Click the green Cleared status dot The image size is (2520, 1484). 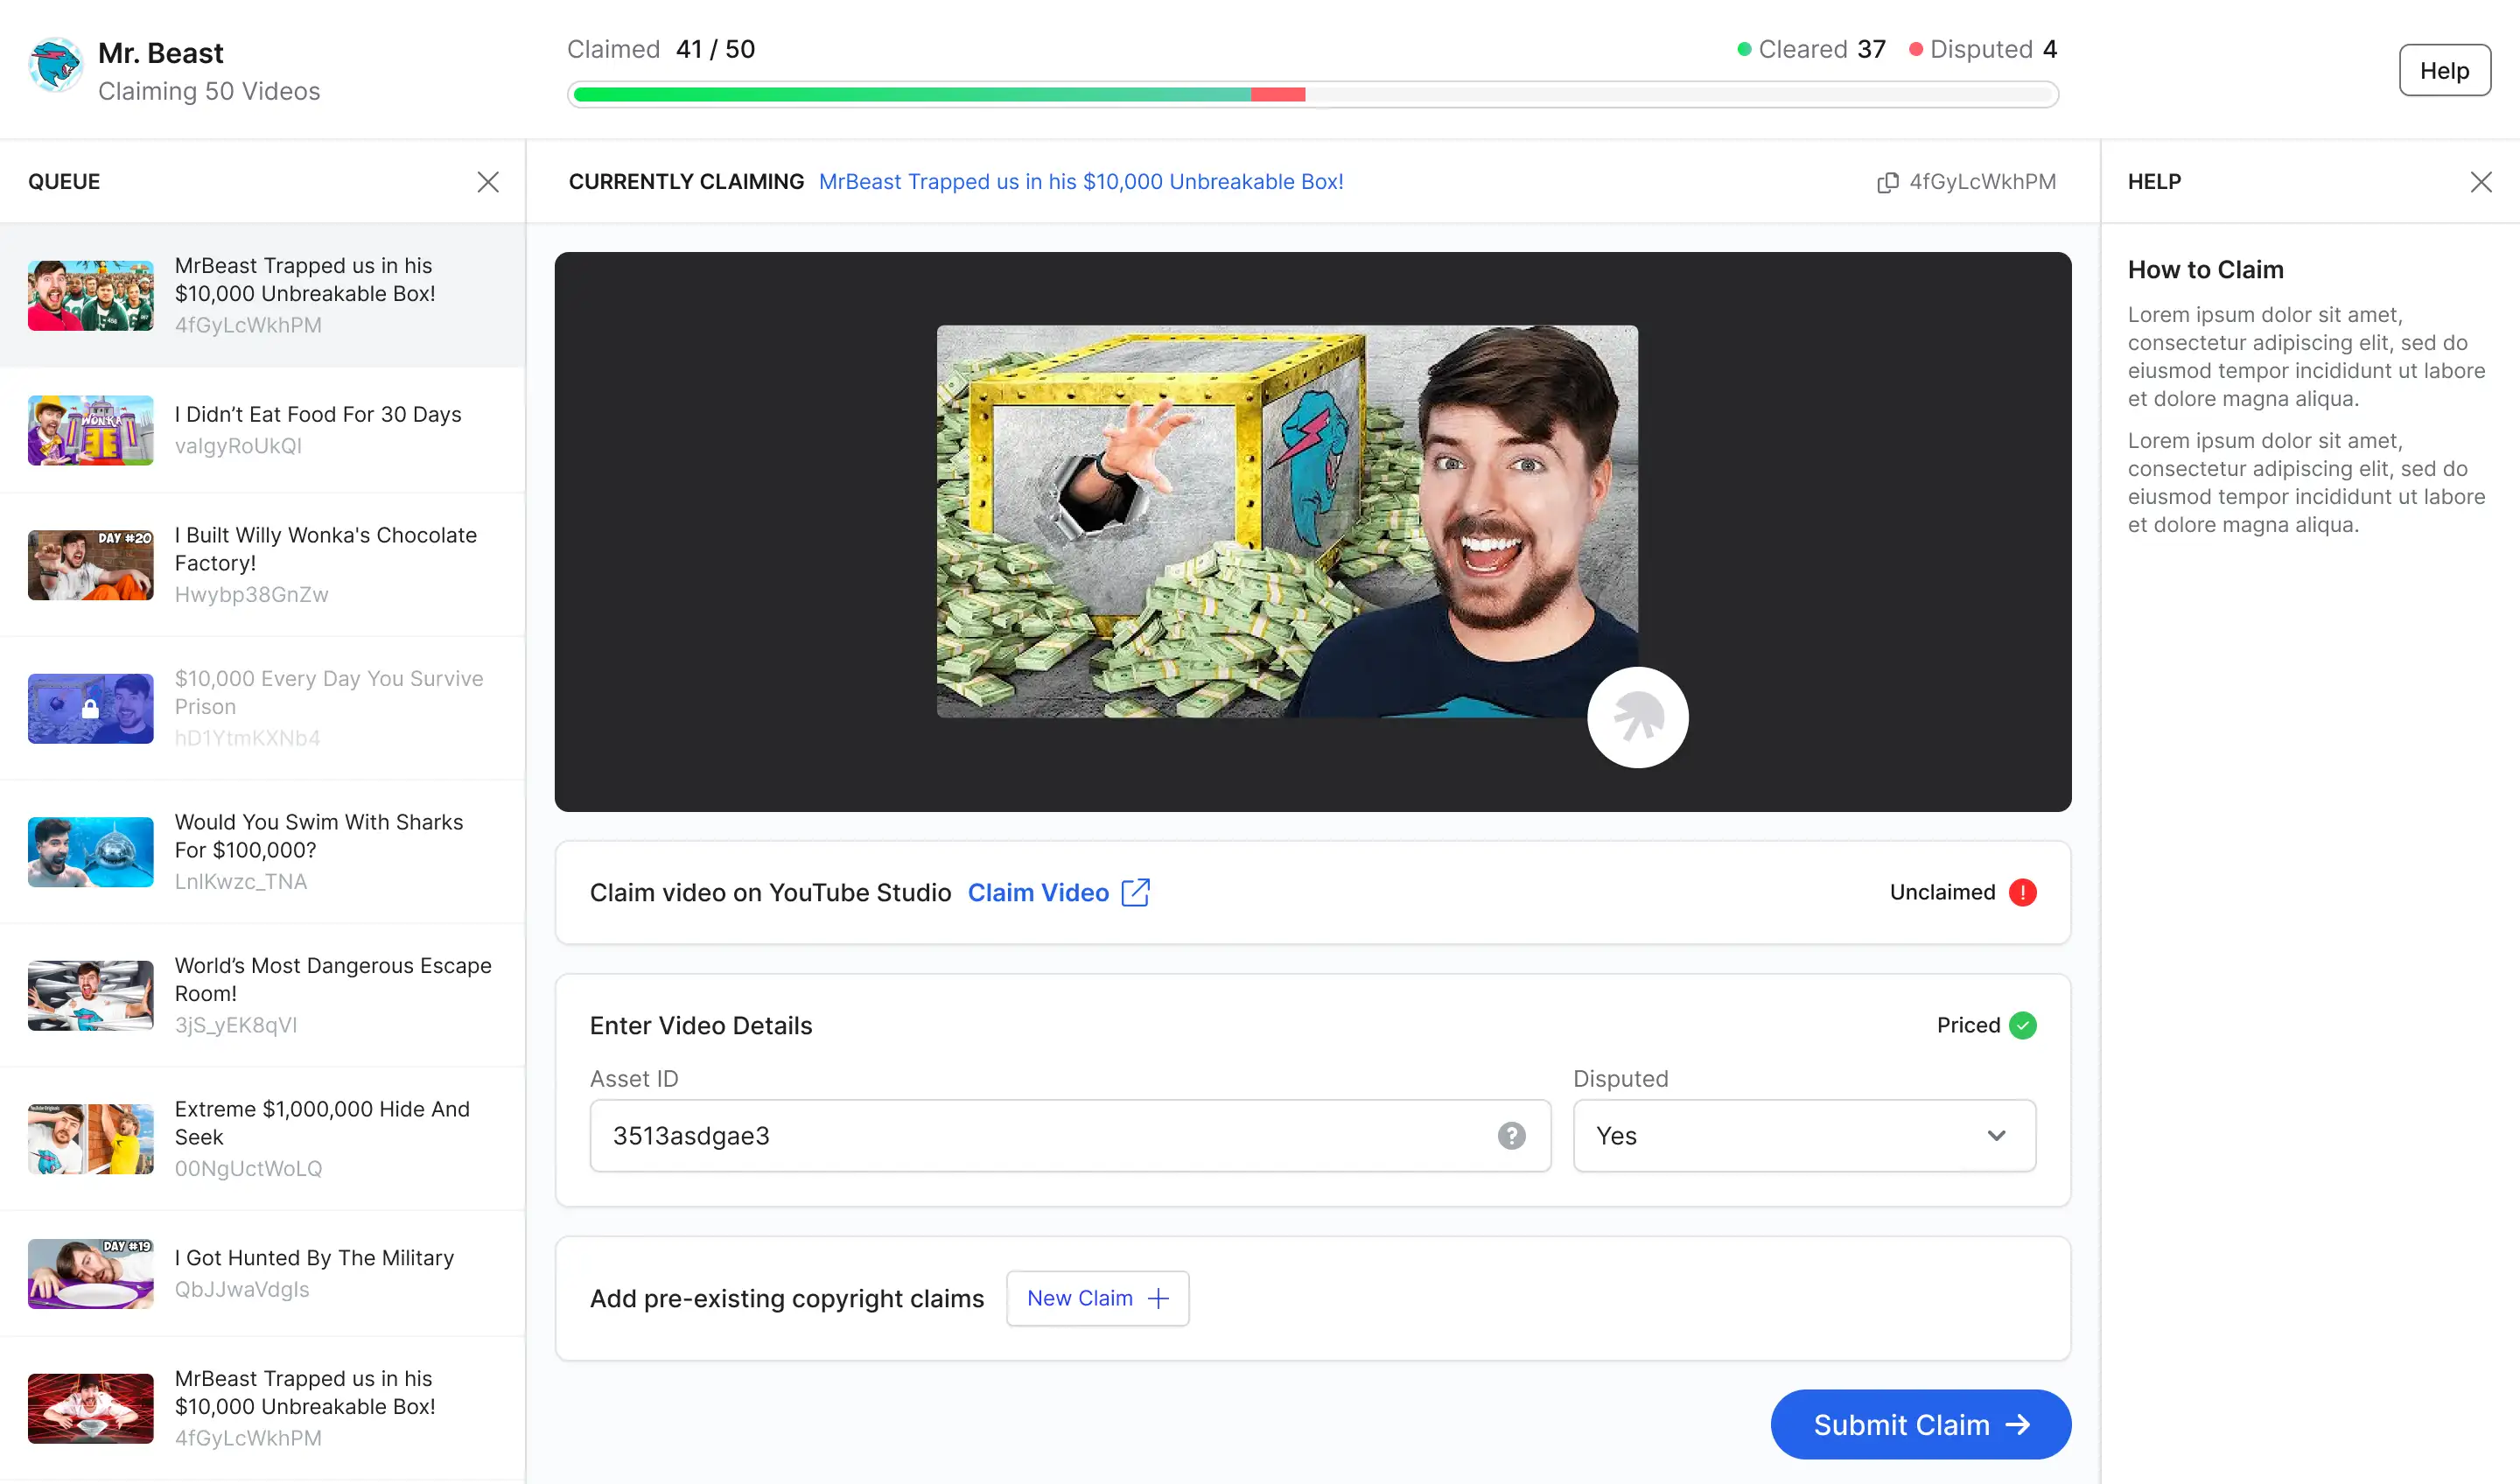(x=1744, y=49)
